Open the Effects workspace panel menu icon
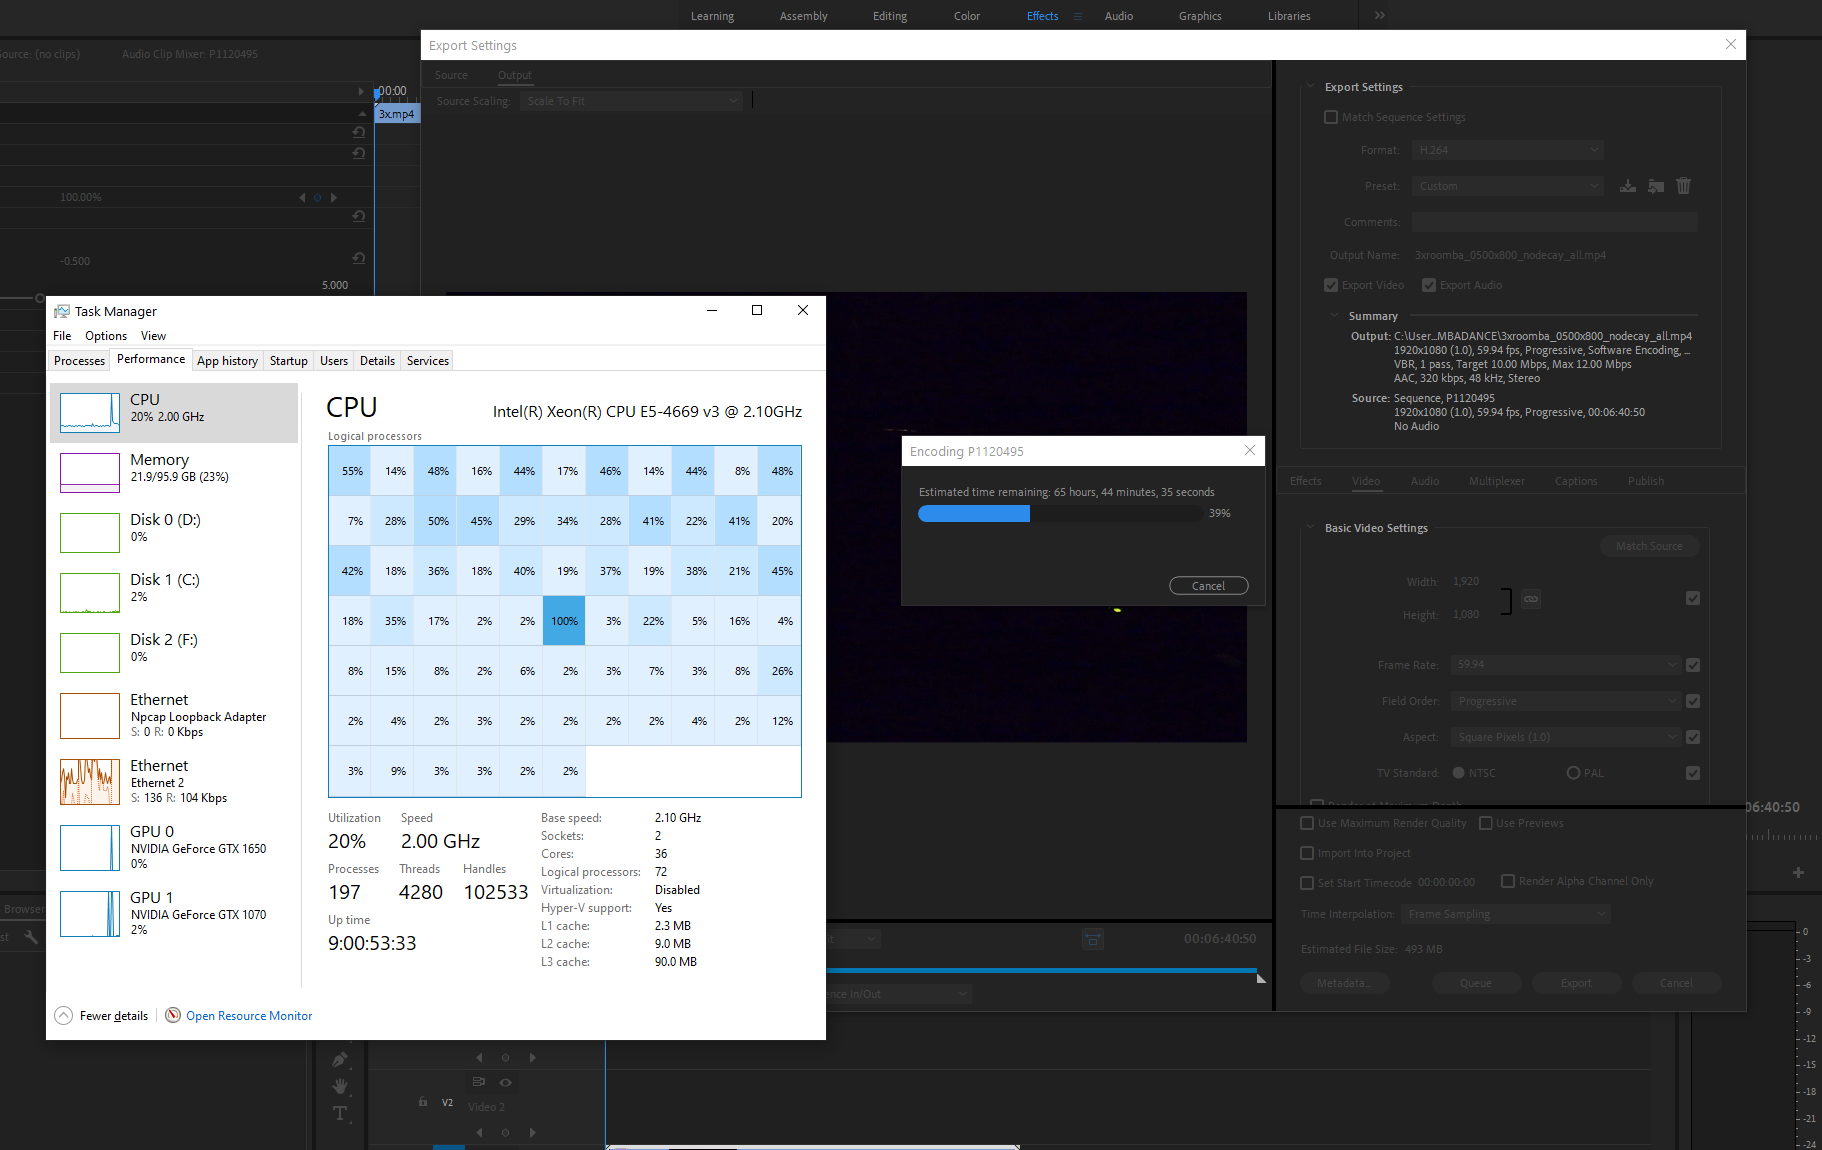The width and height of the screenshot is (1822, 1150). point(1078,16)
